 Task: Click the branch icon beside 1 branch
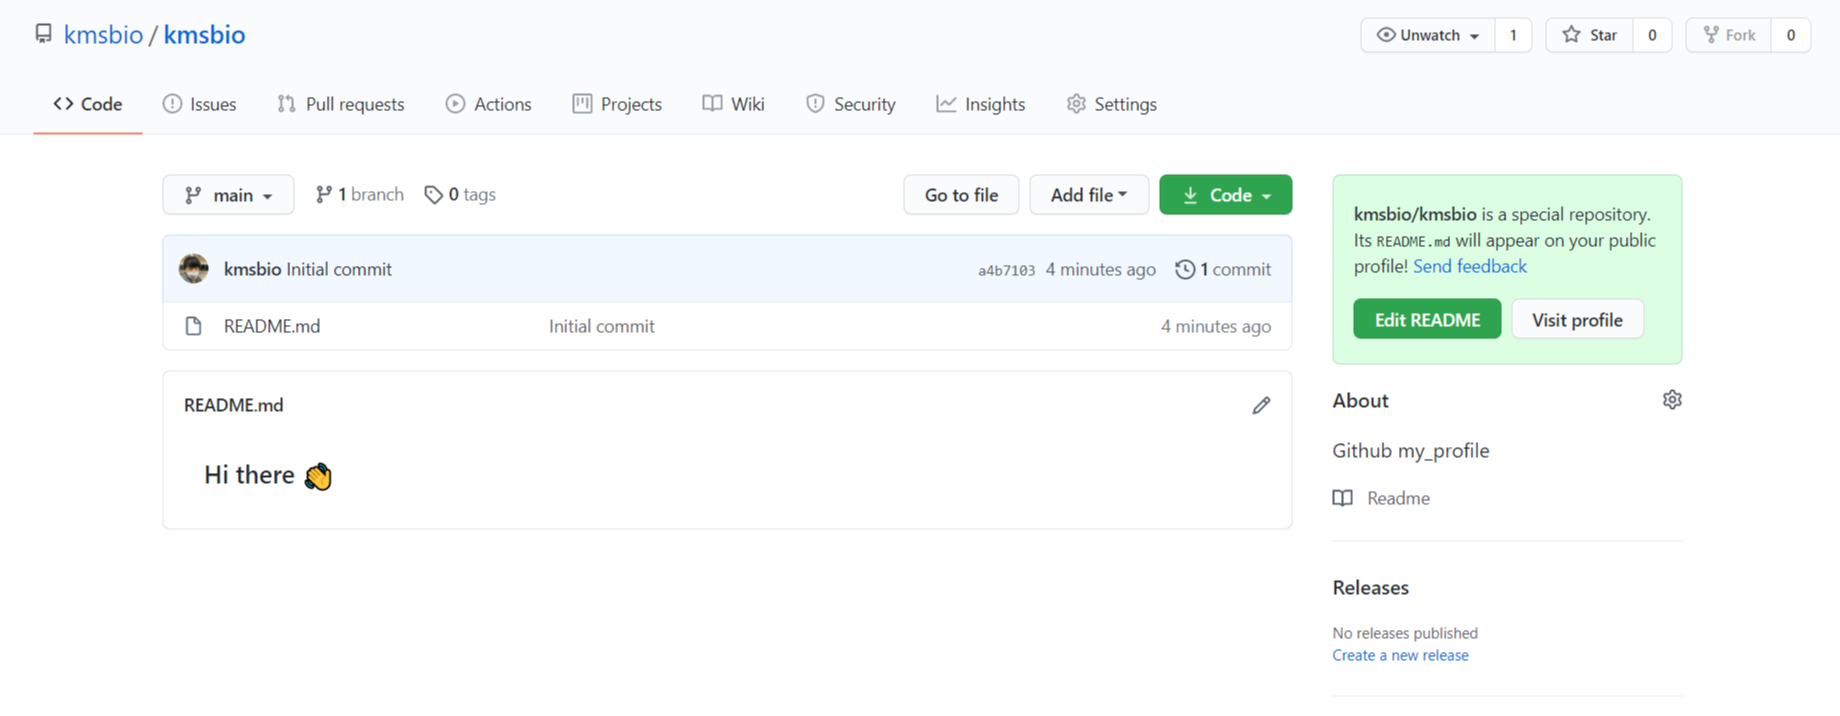pos(323,195)
